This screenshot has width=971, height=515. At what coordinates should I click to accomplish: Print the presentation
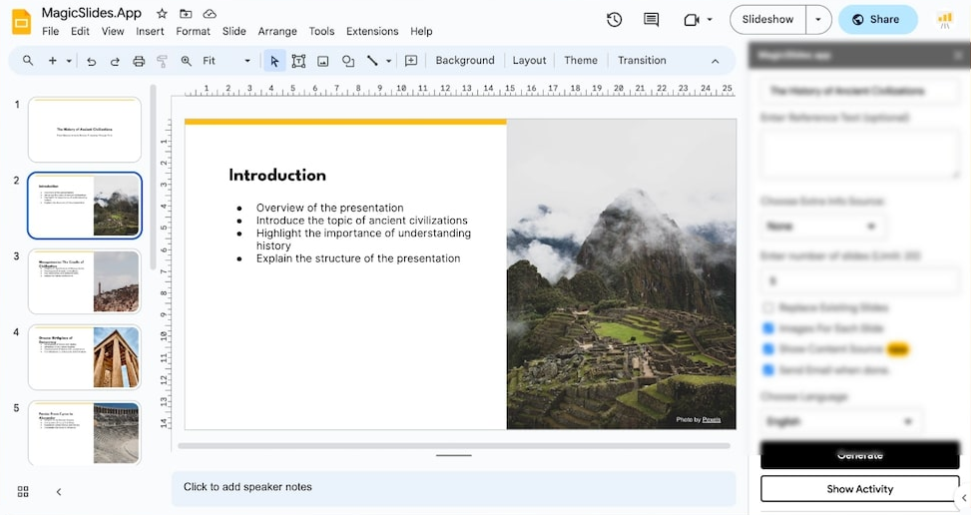[139, 61]
